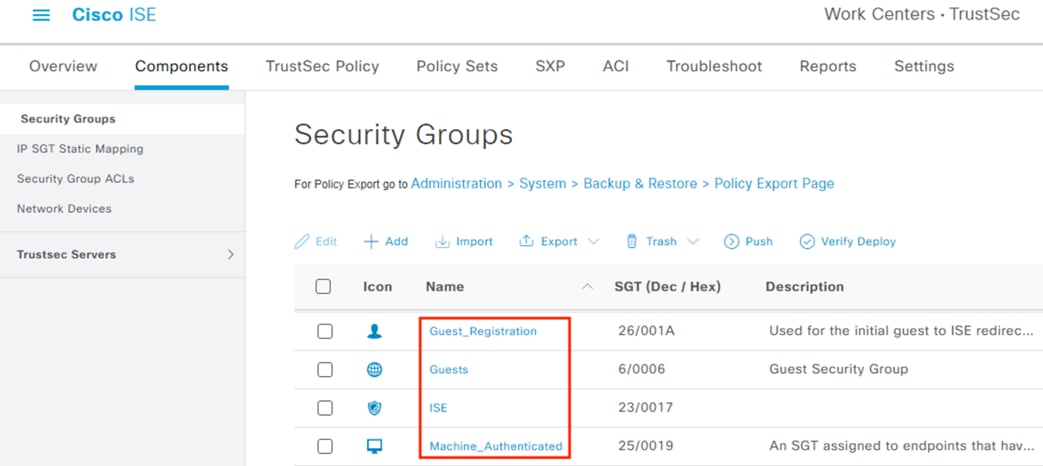Toggle the select-all header checkbox
This screenshot has height=466, width=1043.
[323, 287]
